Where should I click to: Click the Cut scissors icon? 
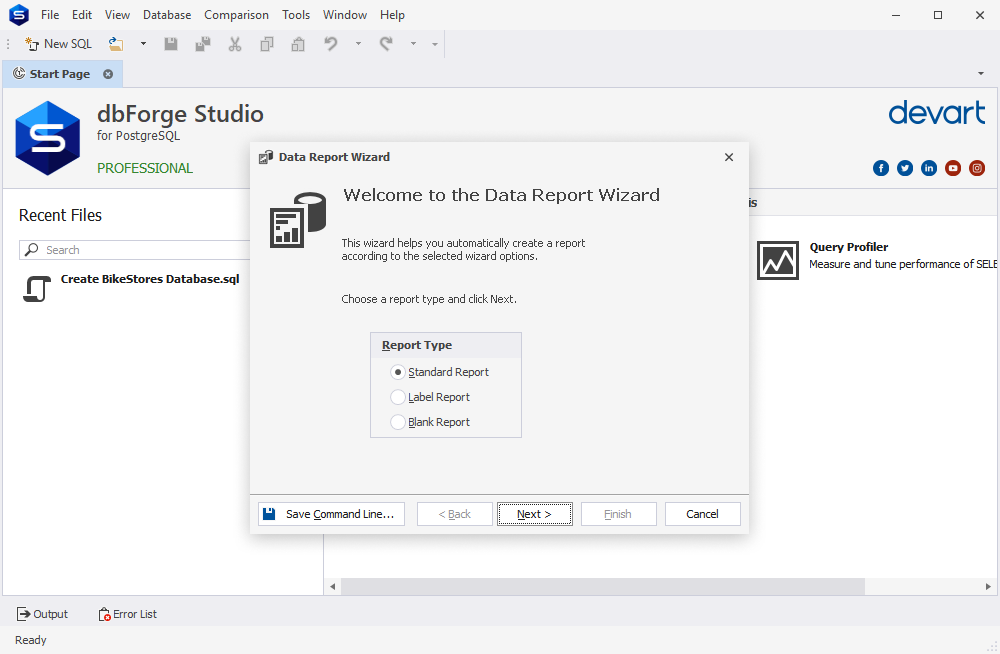(x=235, y=44)
